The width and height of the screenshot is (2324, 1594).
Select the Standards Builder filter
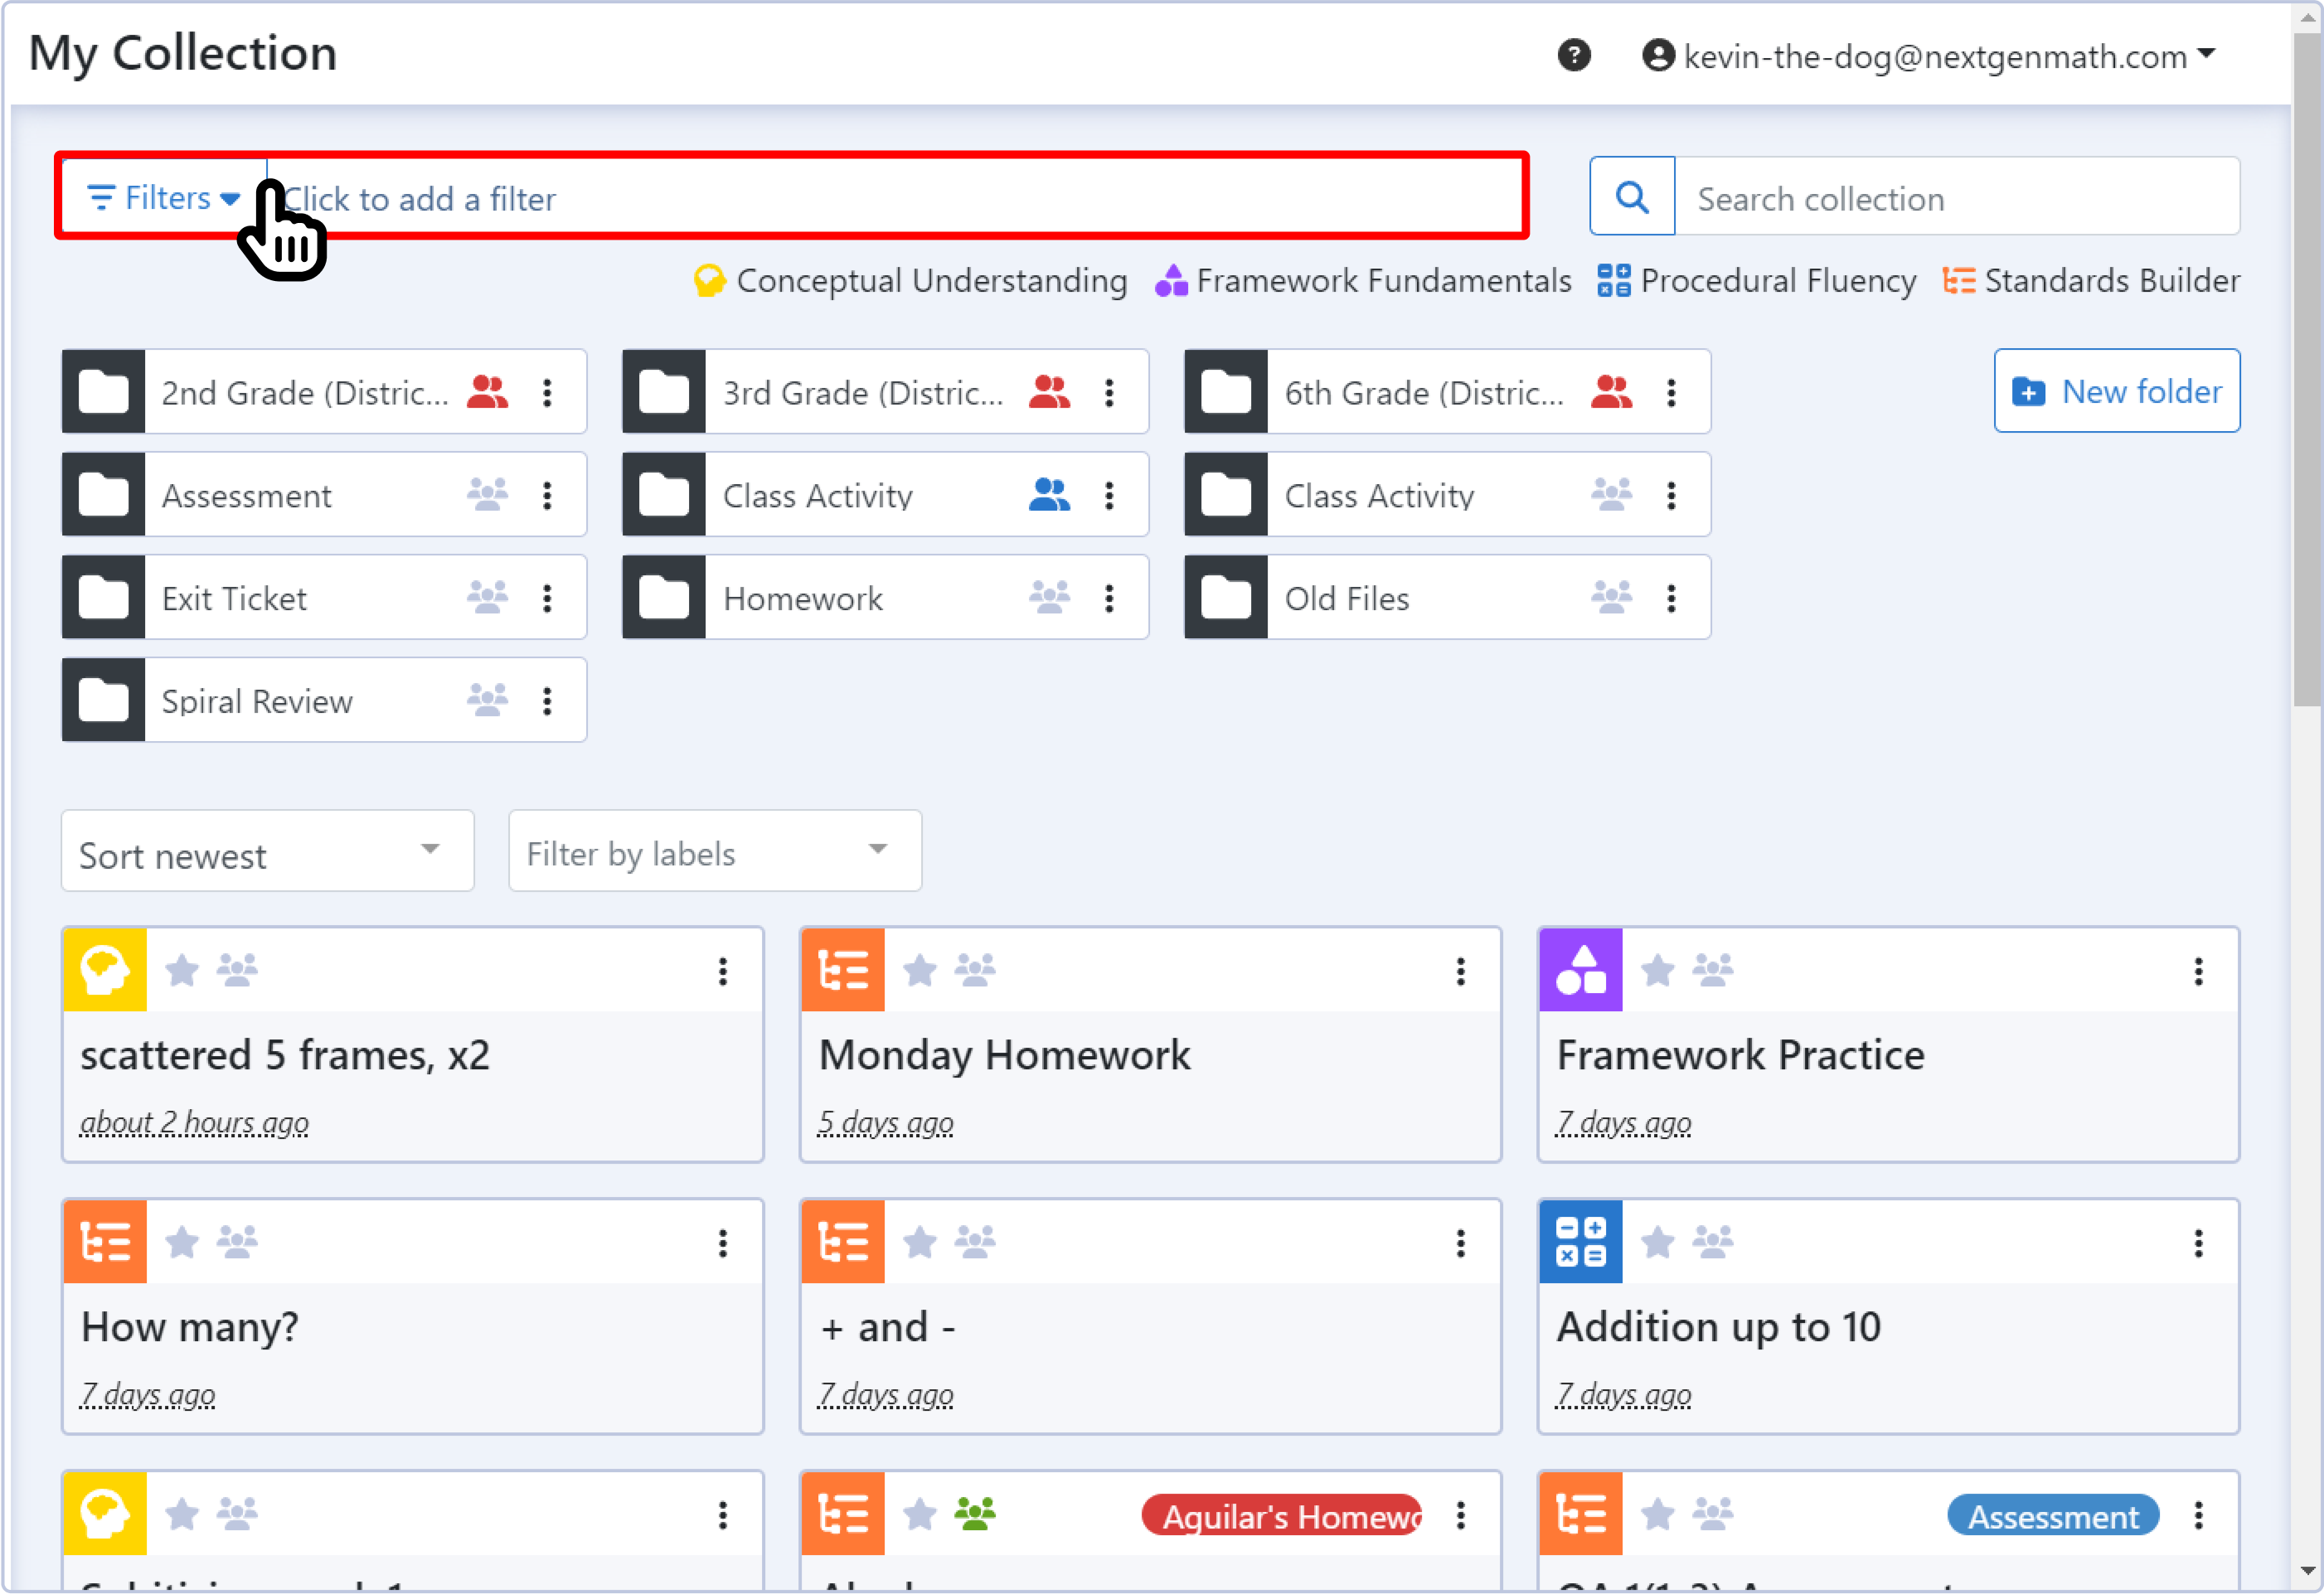(x=2091, y=281)
